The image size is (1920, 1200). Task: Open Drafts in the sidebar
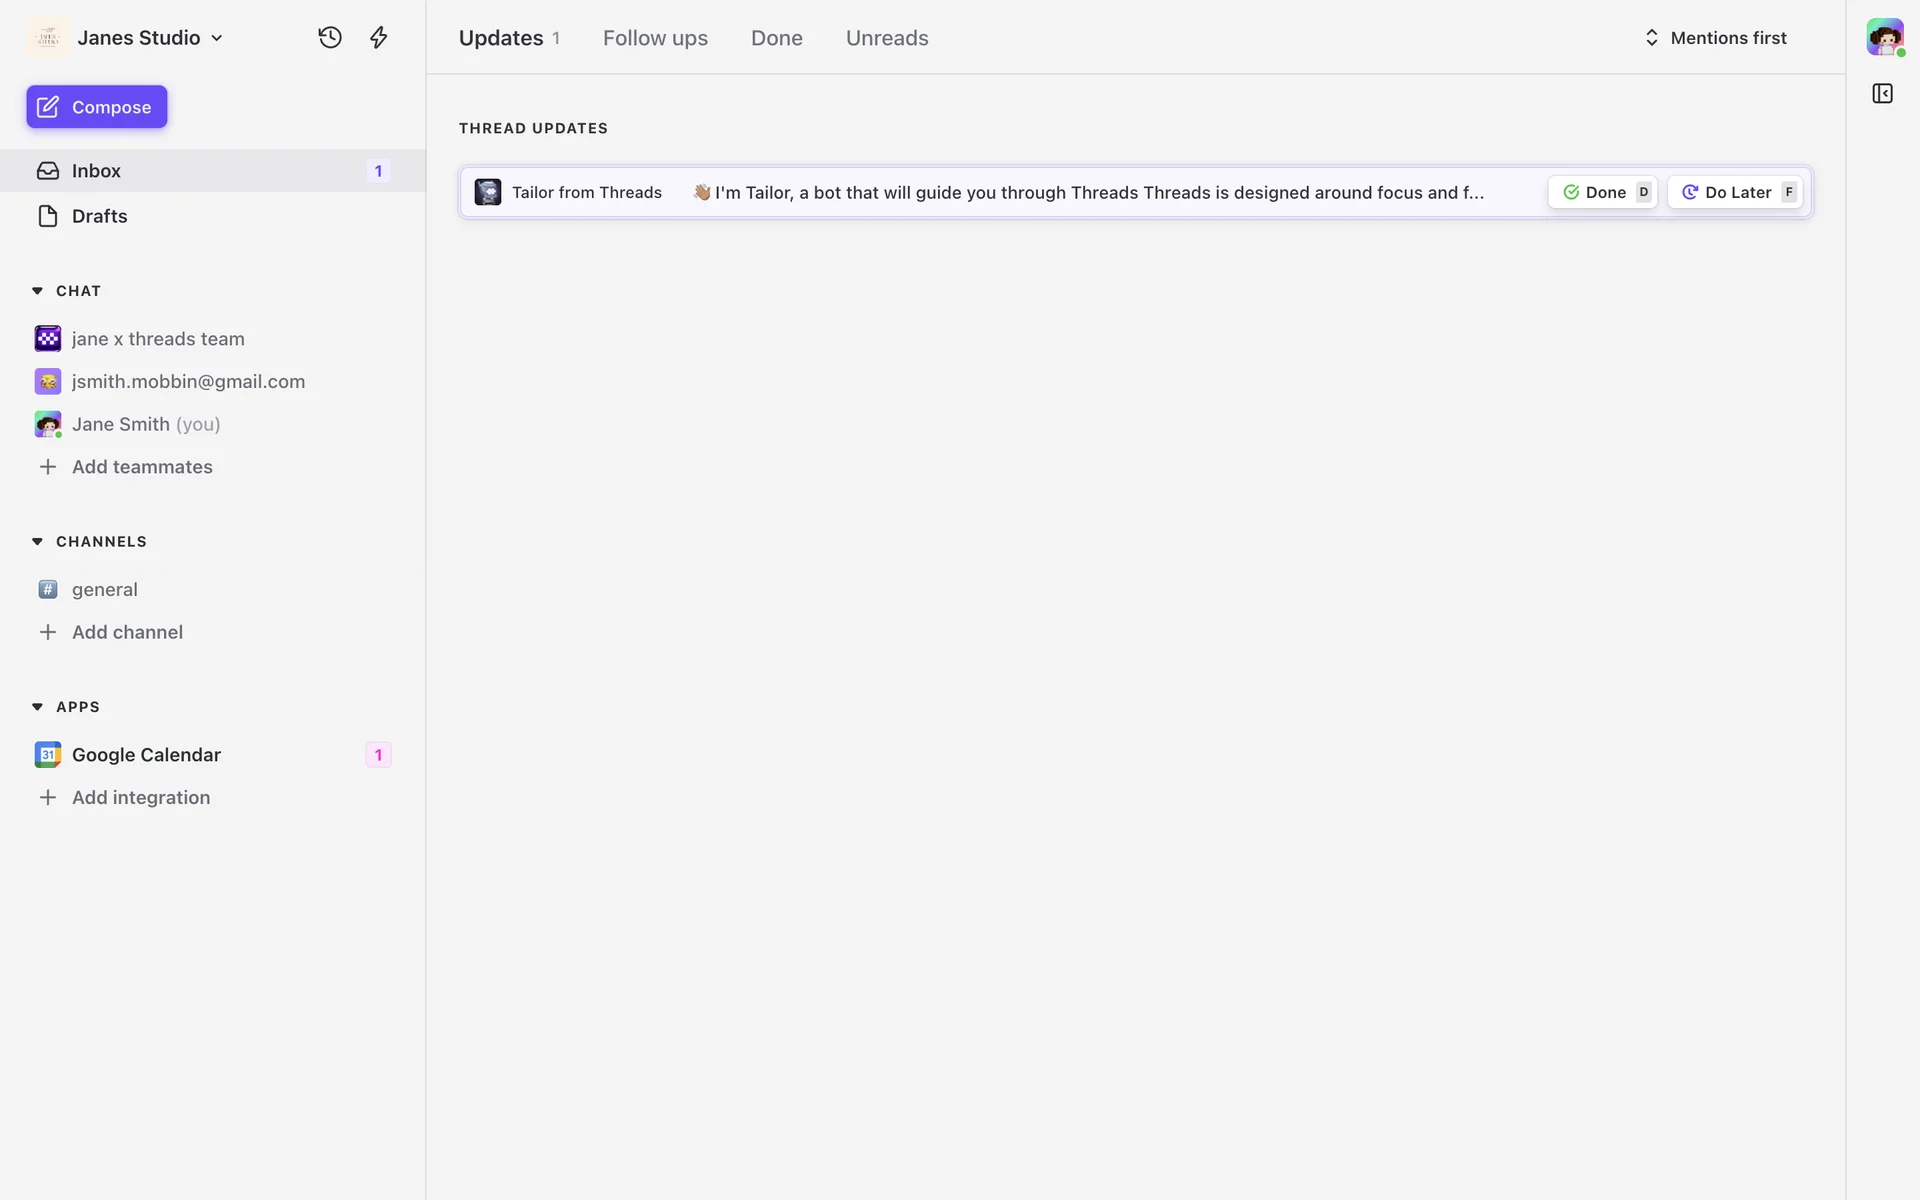coord(99,216)
